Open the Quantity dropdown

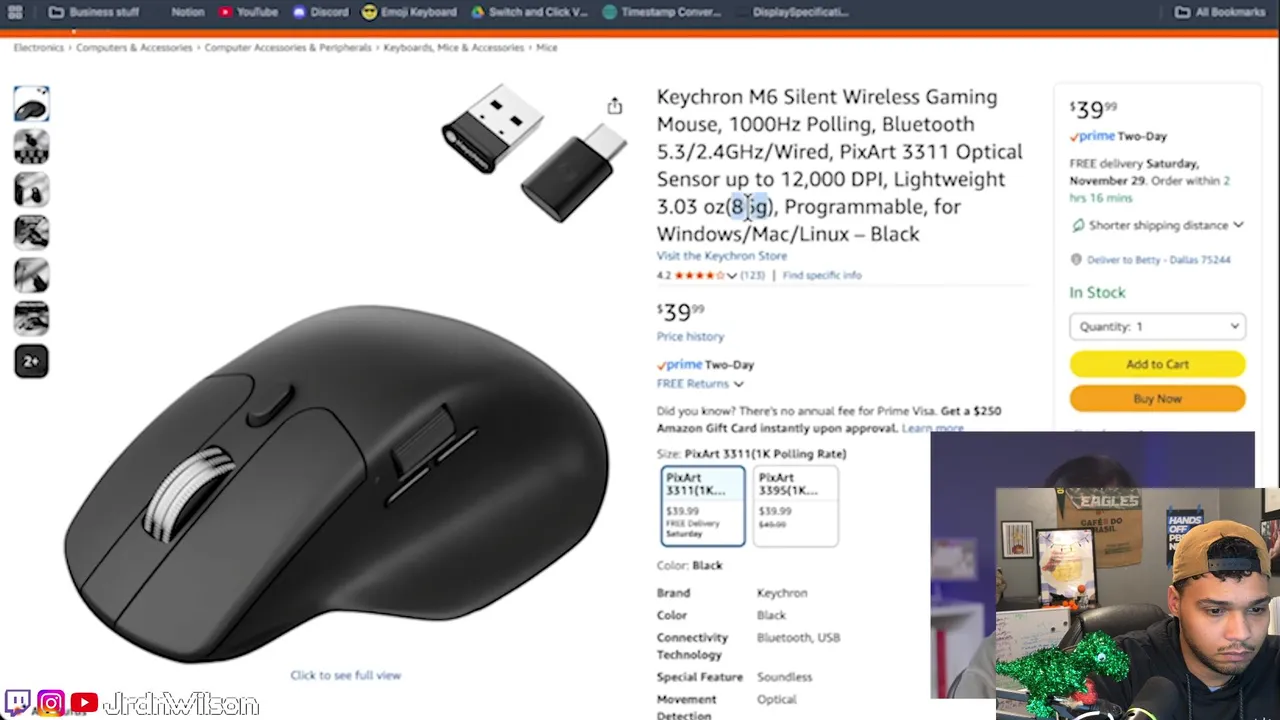pos(1157,326)
